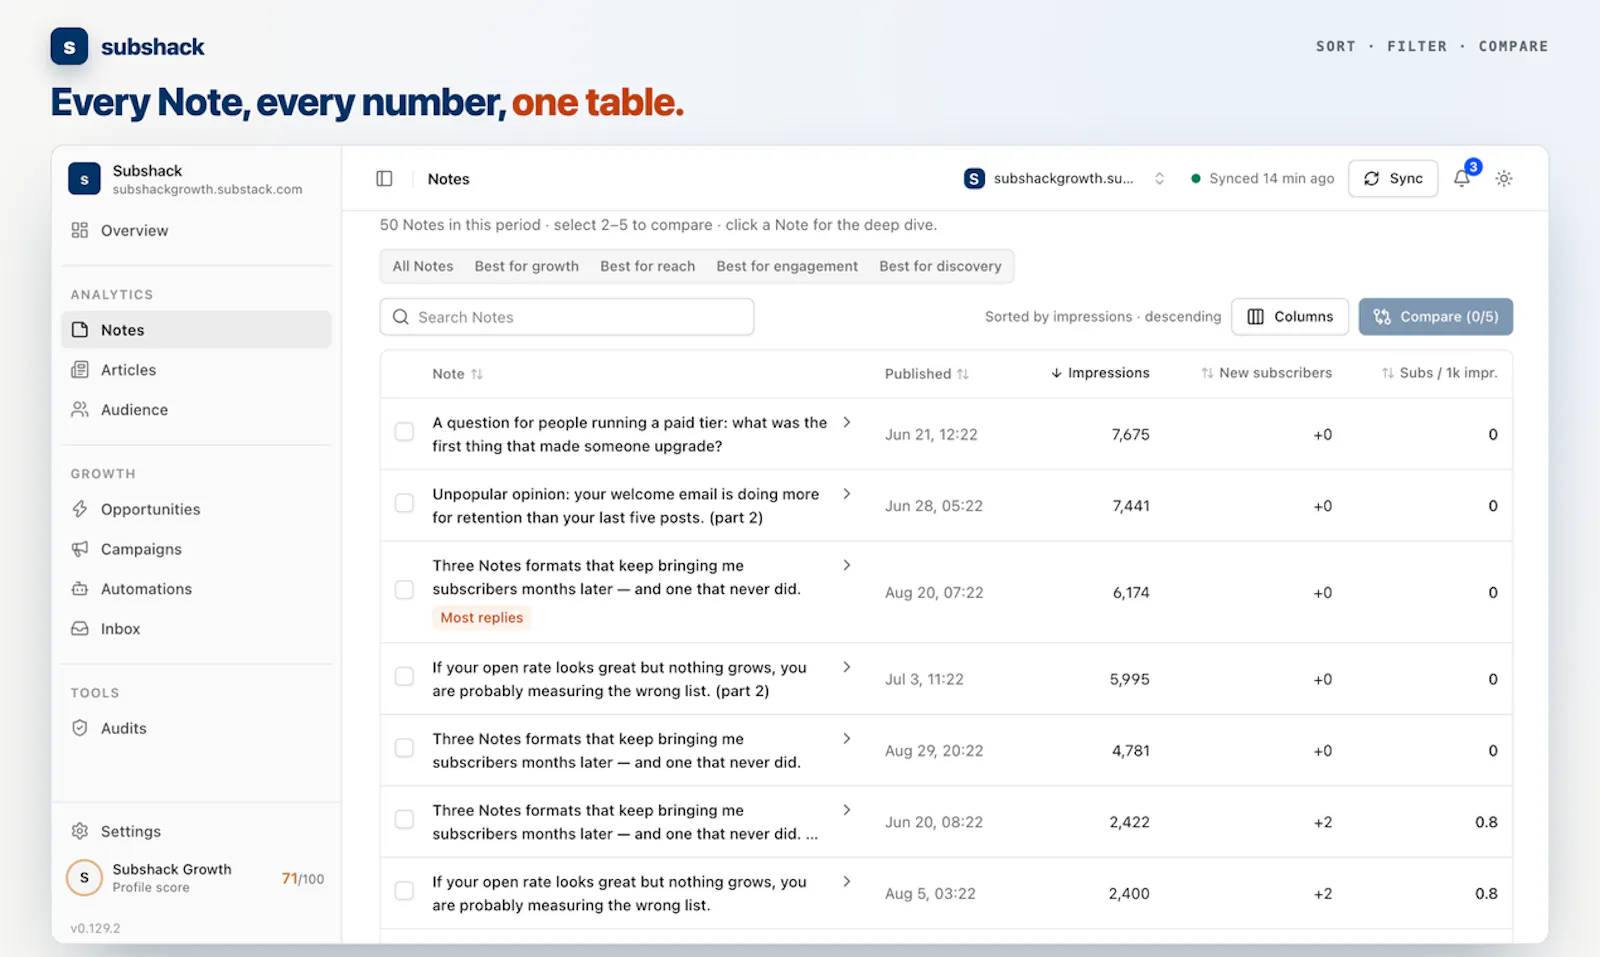Click the Subshack workspace avatar in sidebar
This screenshot has height=957, width=1600.
tap(84, 179)
